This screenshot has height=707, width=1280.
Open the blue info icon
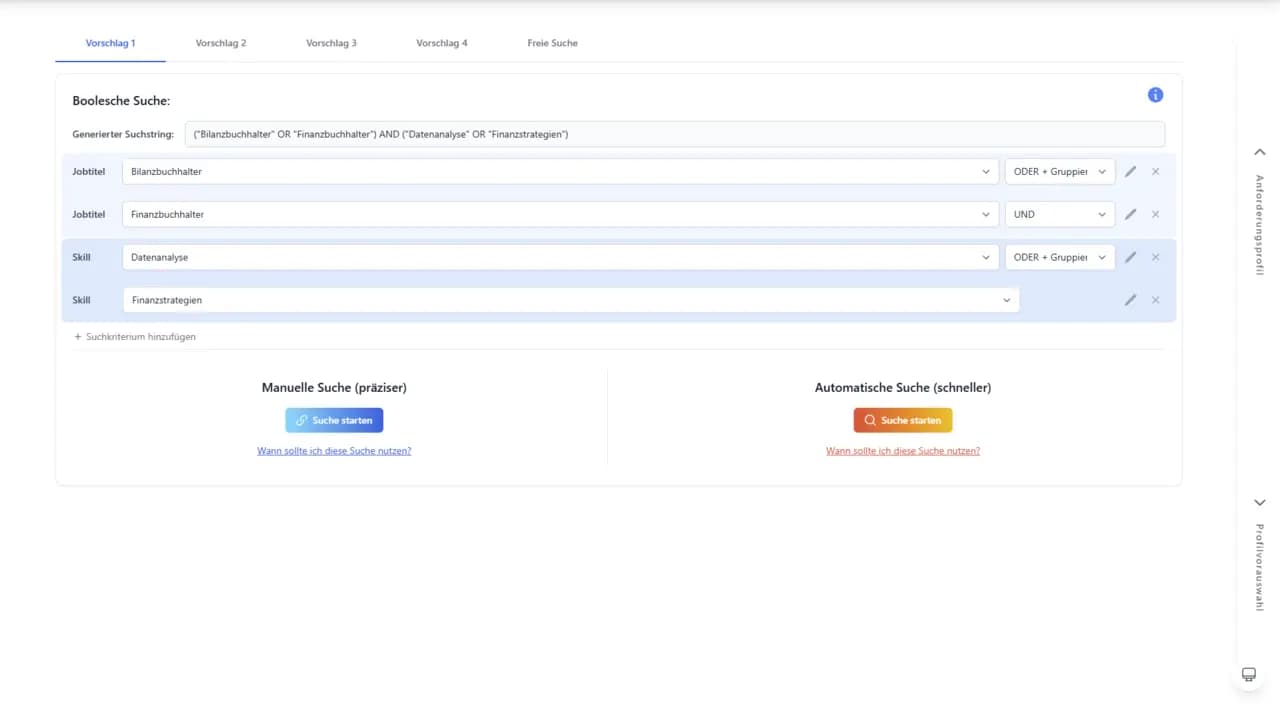pos(1155,95)
